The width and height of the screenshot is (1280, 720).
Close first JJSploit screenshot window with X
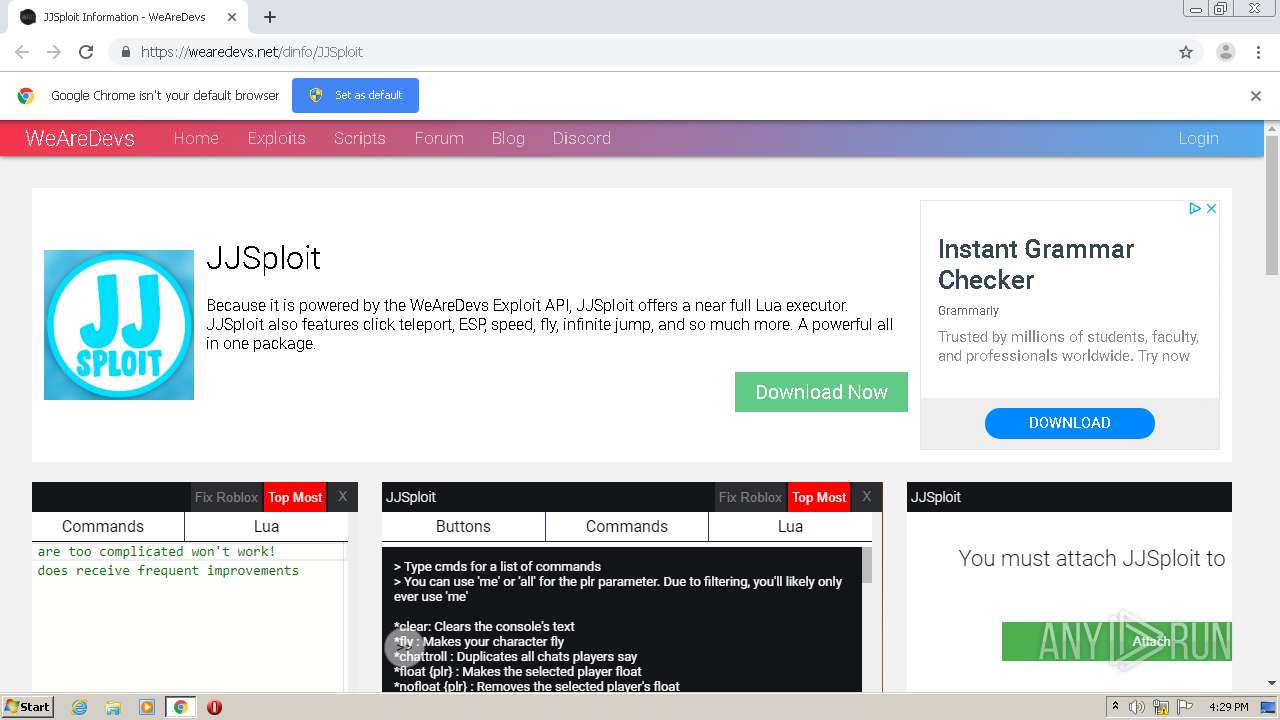(x=342, y=496)
